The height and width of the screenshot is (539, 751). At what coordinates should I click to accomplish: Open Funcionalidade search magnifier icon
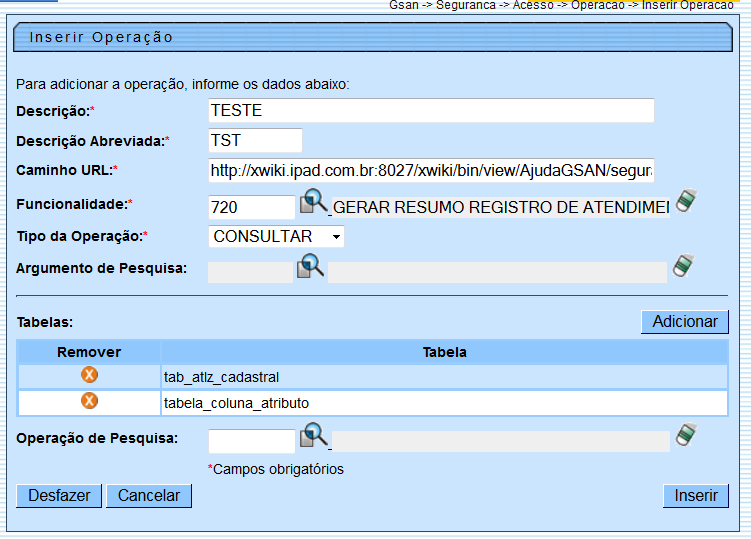click(313, 201)
